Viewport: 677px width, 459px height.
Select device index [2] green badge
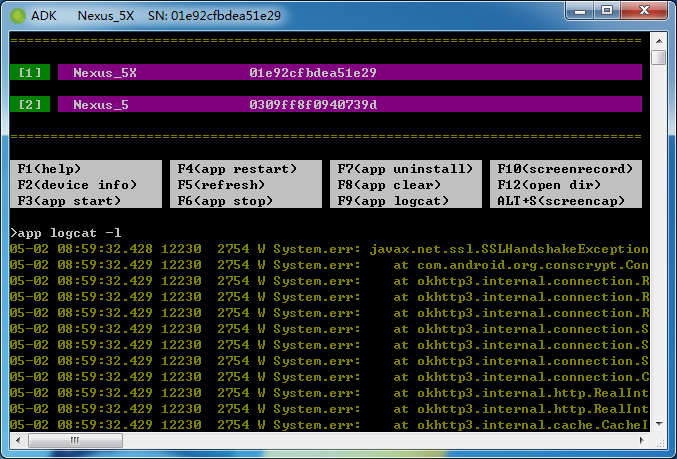30,104
